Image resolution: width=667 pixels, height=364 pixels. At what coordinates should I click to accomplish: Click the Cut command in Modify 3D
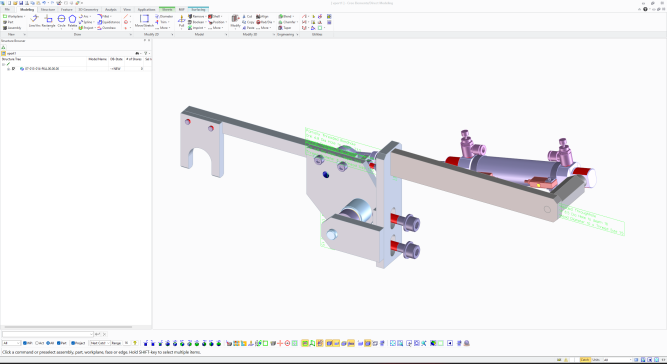point(247,16)
